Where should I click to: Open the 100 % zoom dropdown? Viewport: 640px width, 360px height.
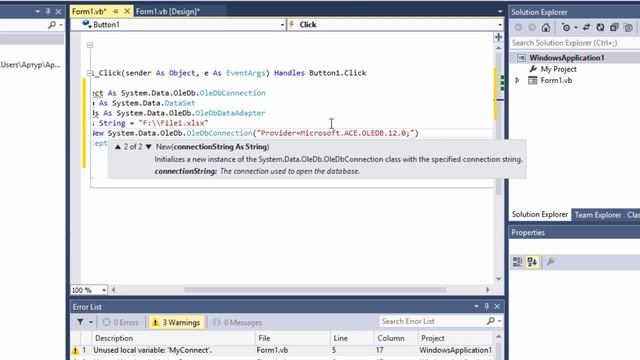[104, 290]
